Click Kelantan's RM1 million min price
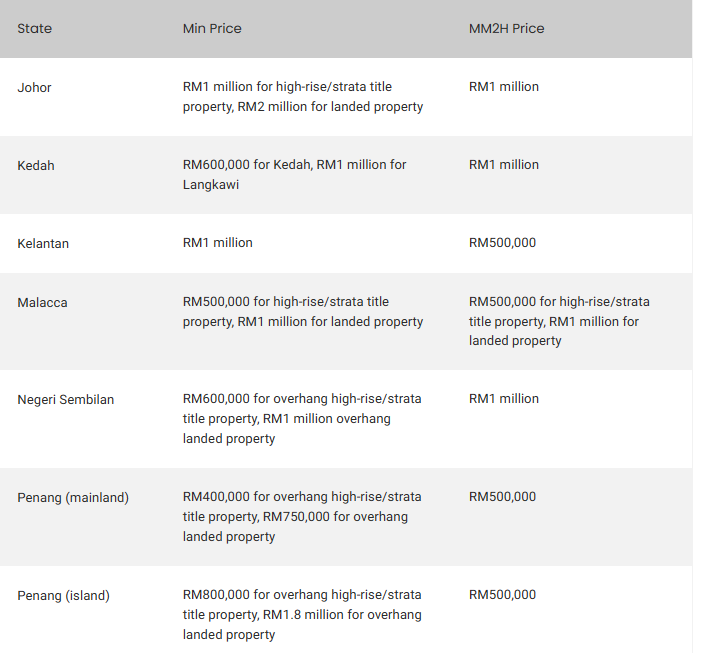Viewport: 707px width, 653px height. pyautogui.click(x=217, y=243)
